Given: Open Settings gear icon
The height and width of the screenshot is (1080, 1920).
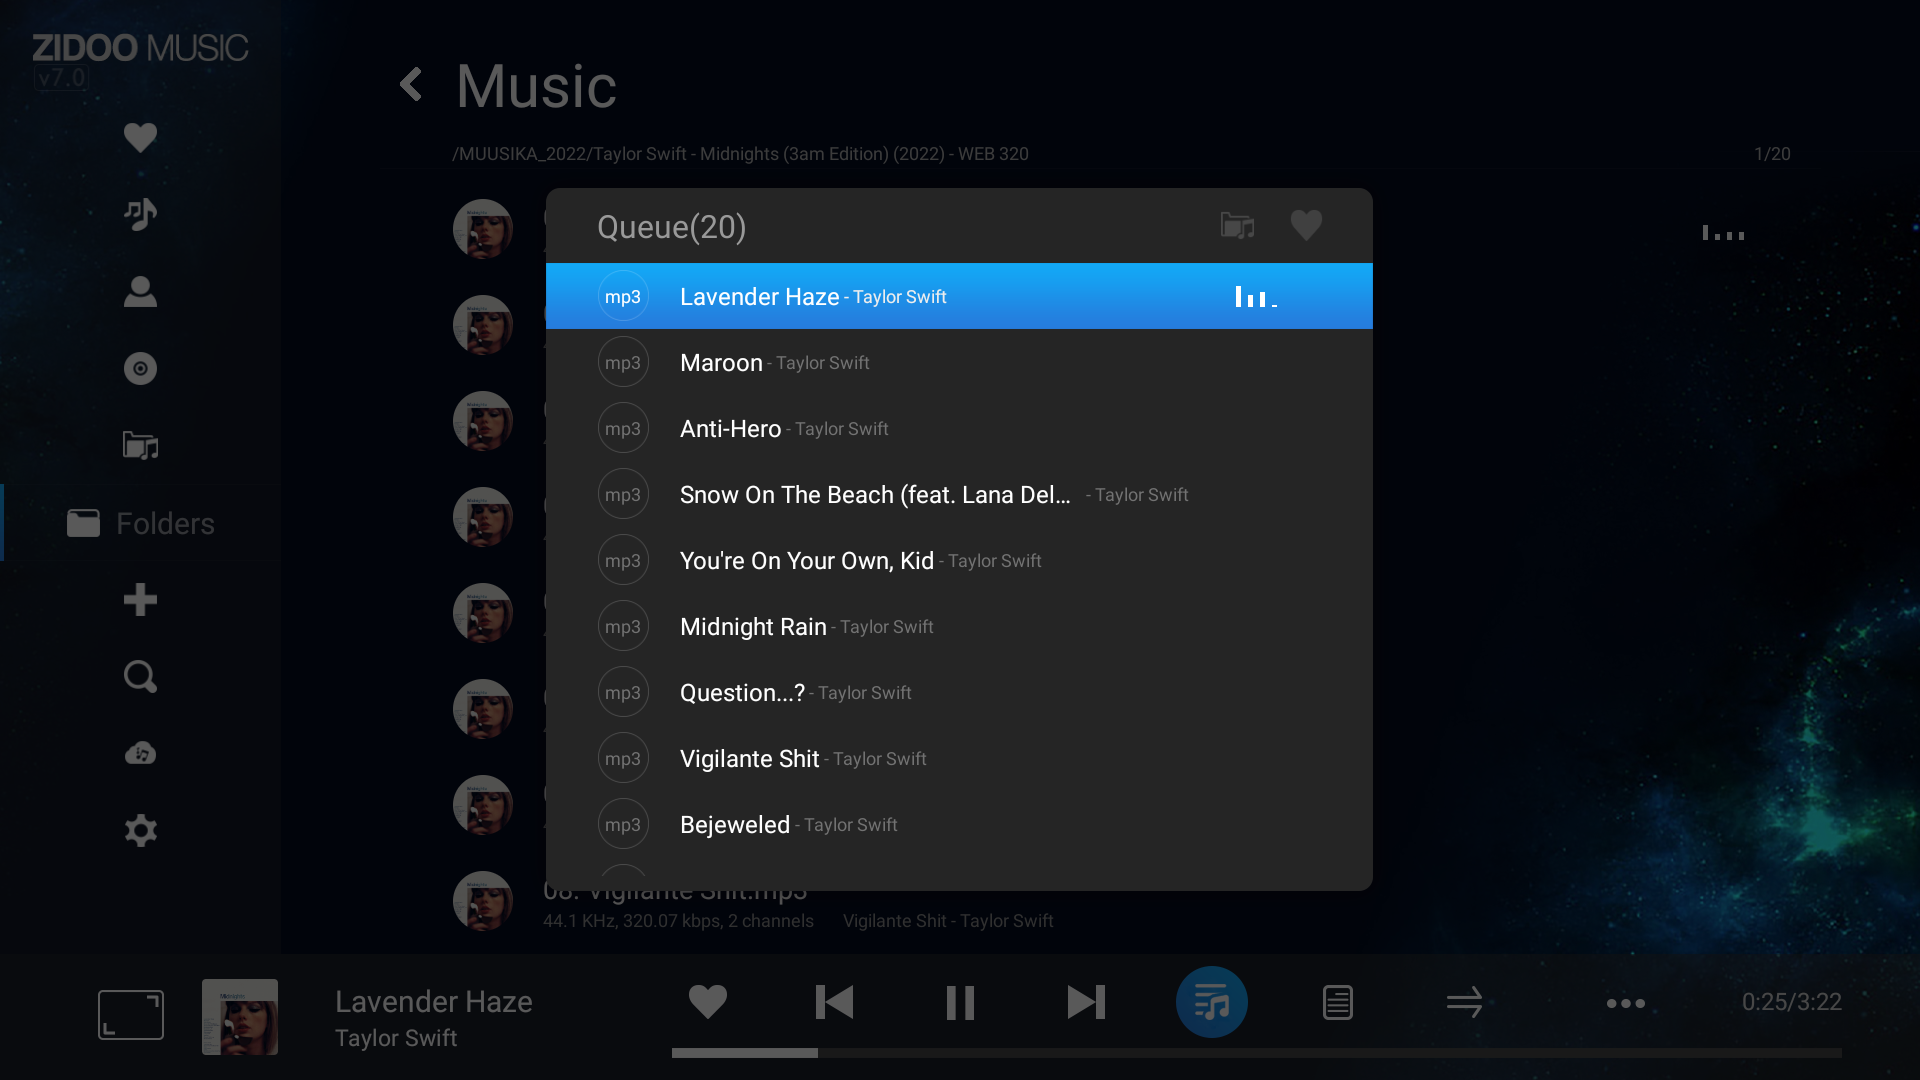Looking at the screenshot, I should point(140,830).
